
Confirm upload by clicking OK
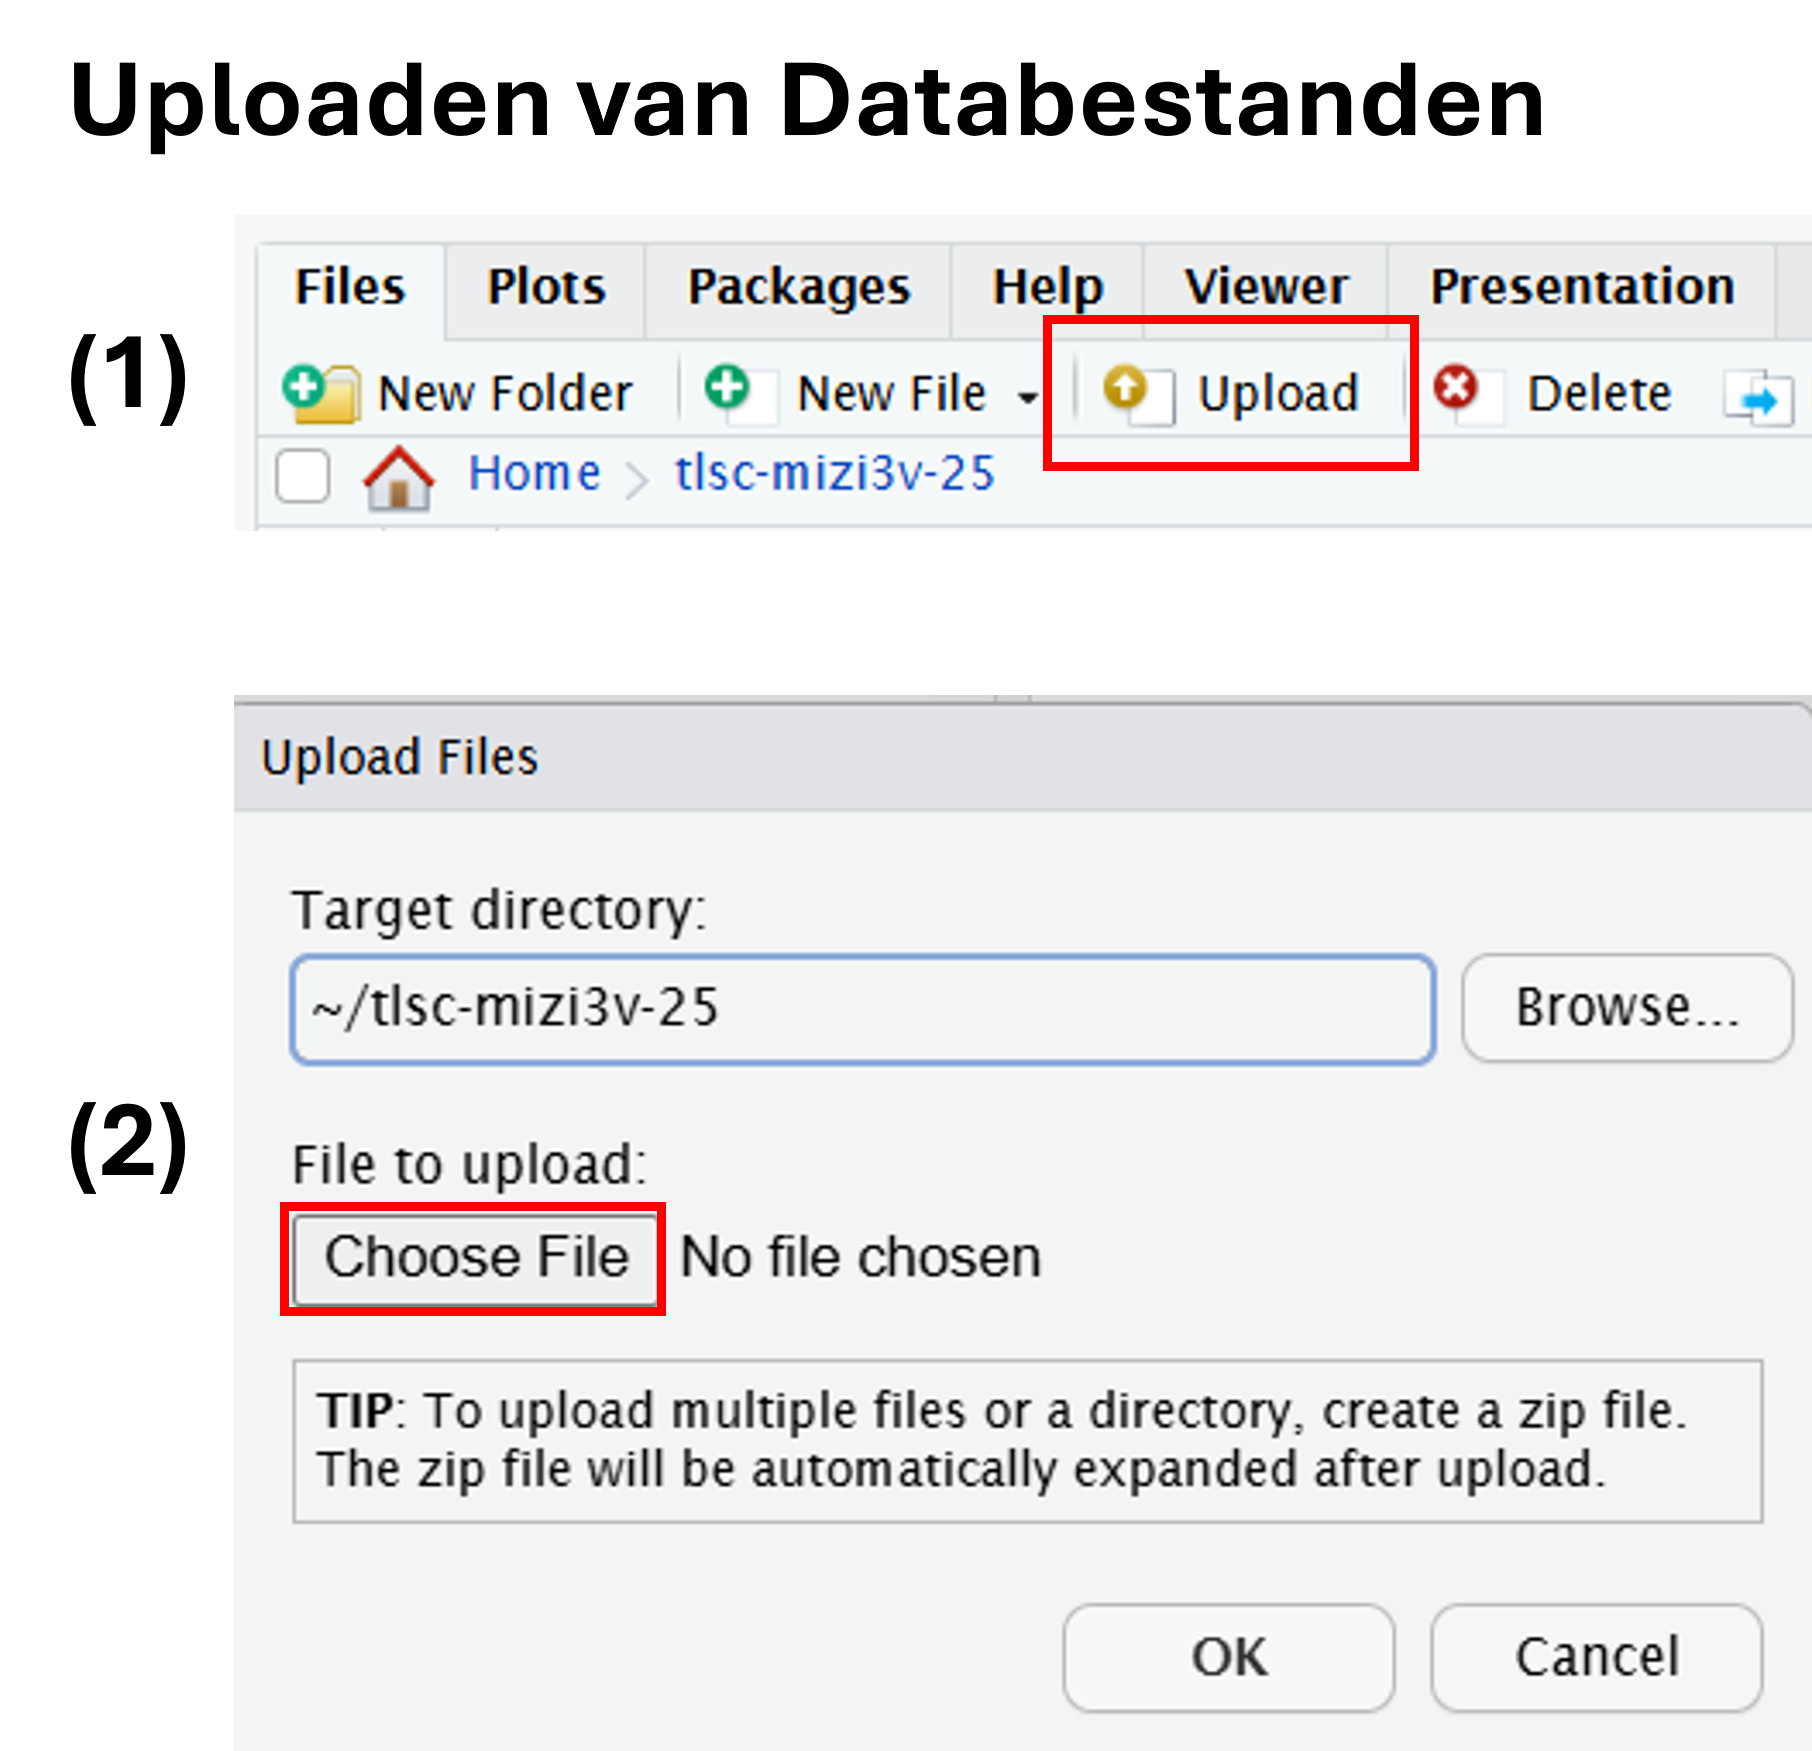click(x=1228, y=1657)
